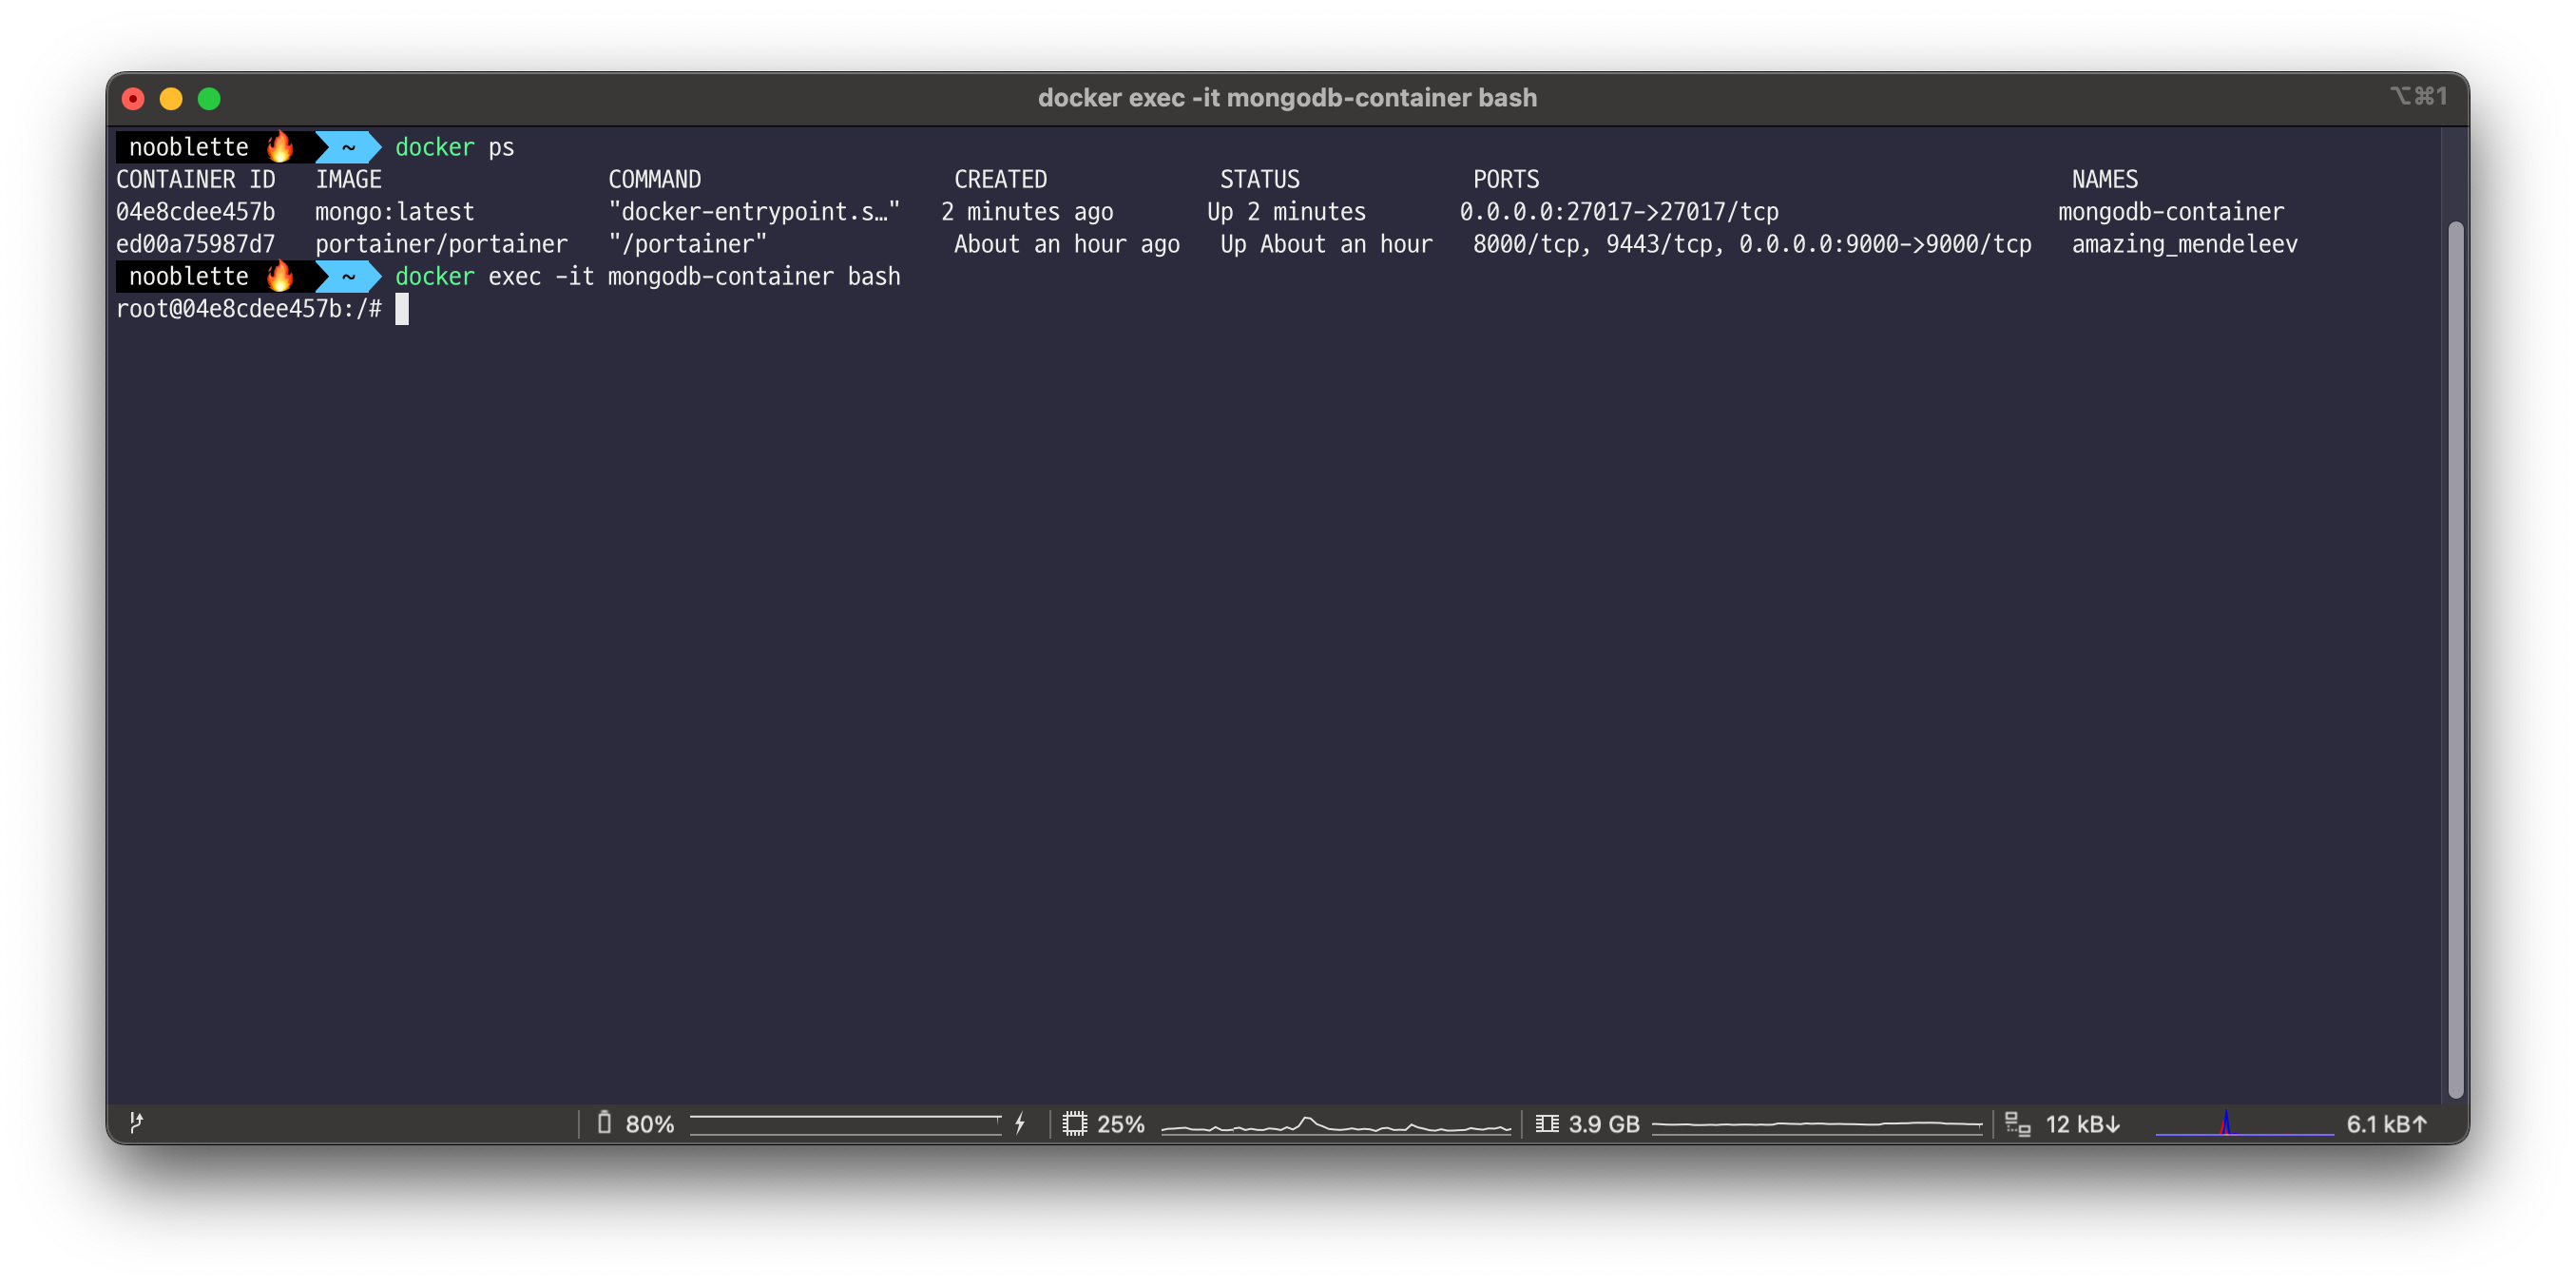
Task: Click the vertical scrollbar thumb
Action: [2455, 660]
